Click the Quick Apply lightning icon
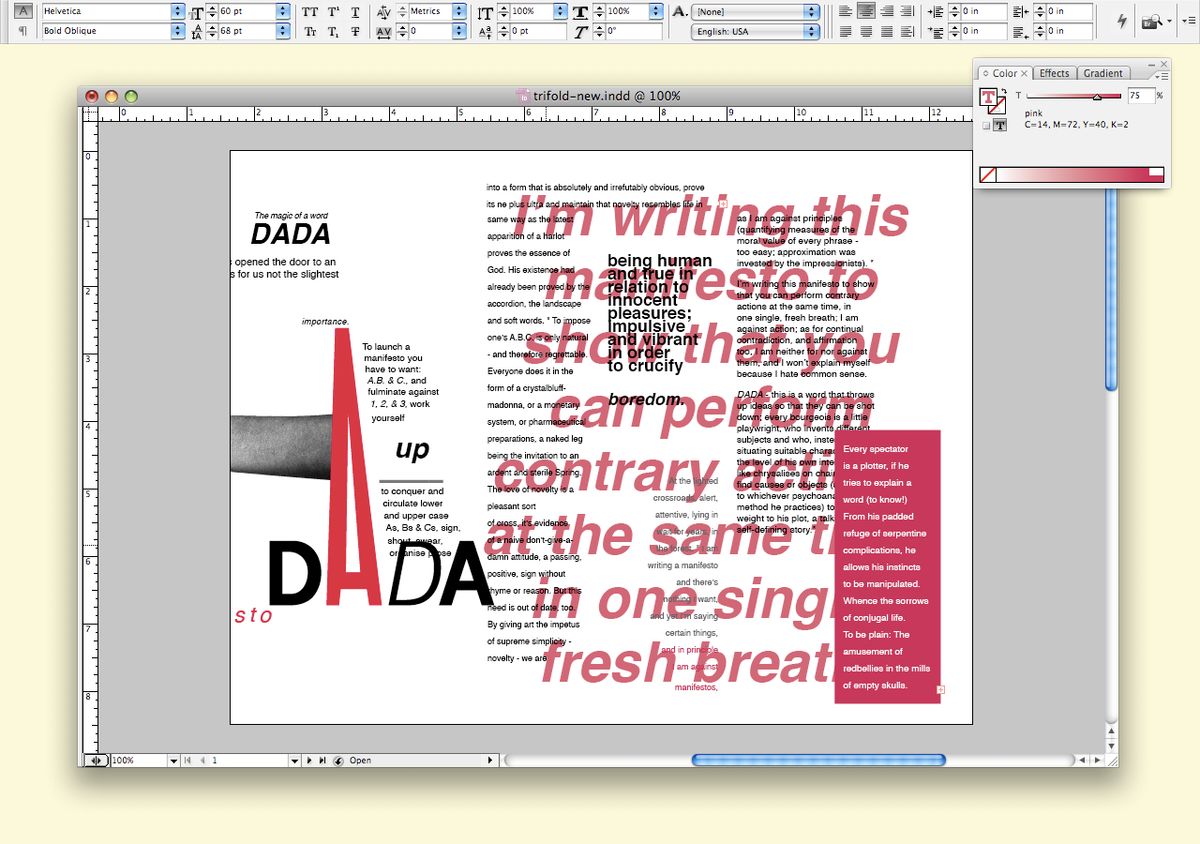Screen dimensions: 1200x844 coord(1122,21)
